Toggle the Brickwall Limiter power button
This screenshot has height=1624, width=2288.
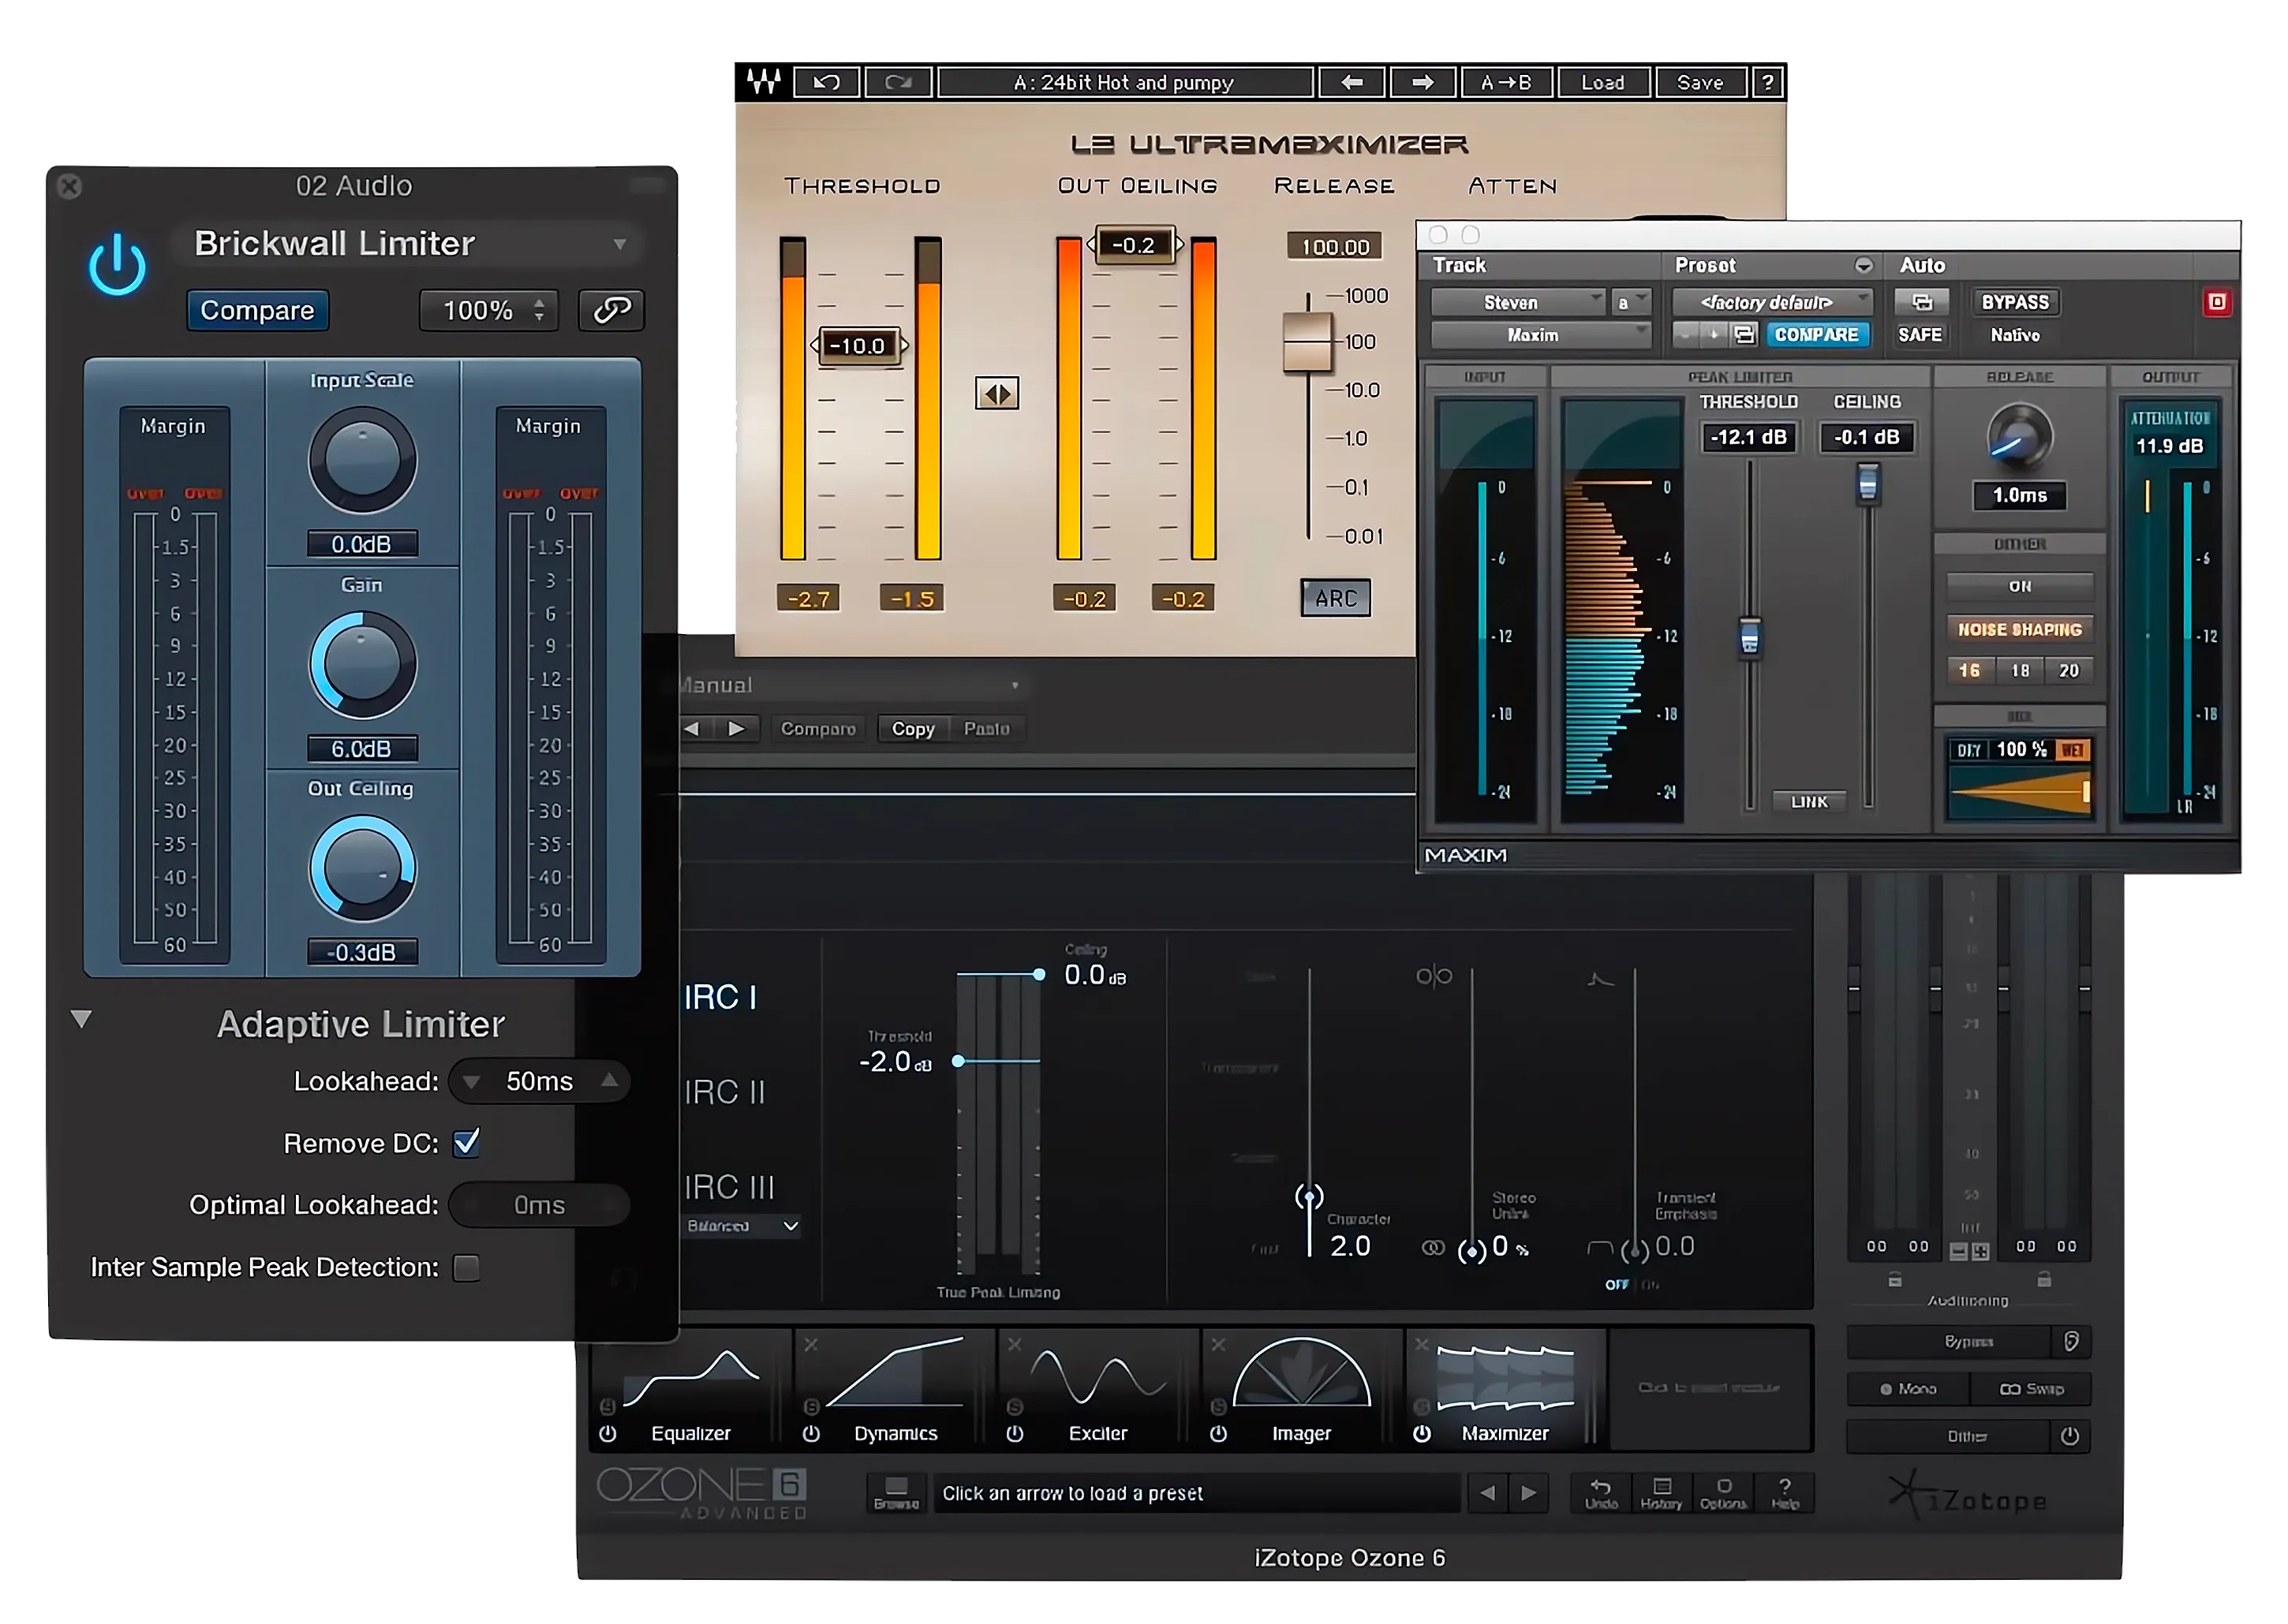[117, 265]
